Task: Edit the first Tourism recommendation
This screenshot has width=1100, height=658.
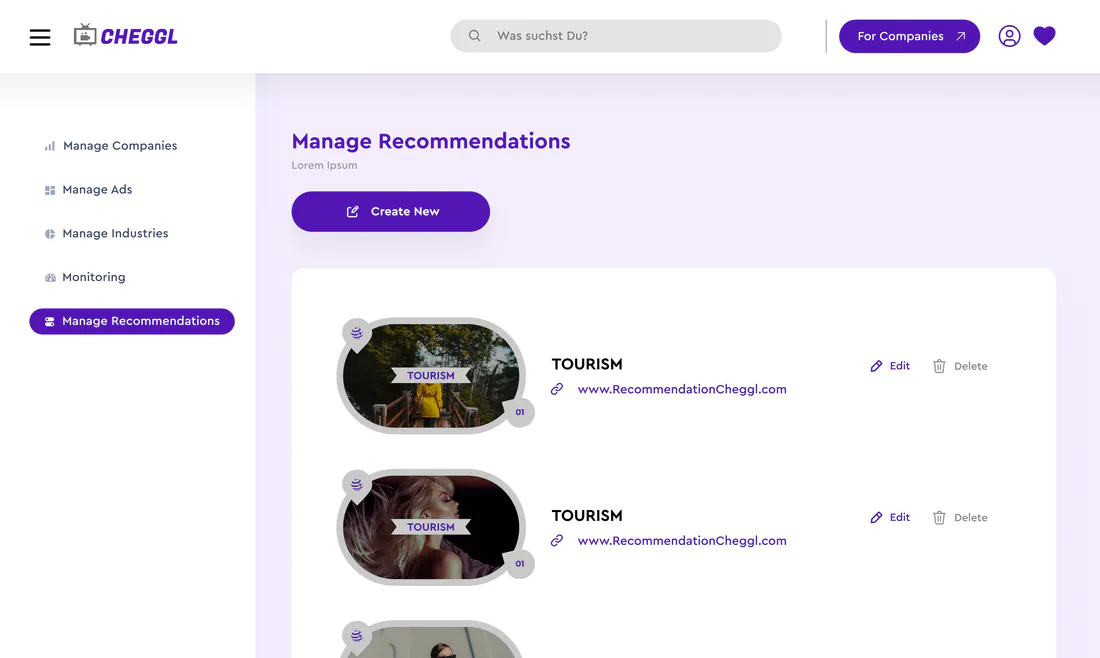Action: point(890,366)
